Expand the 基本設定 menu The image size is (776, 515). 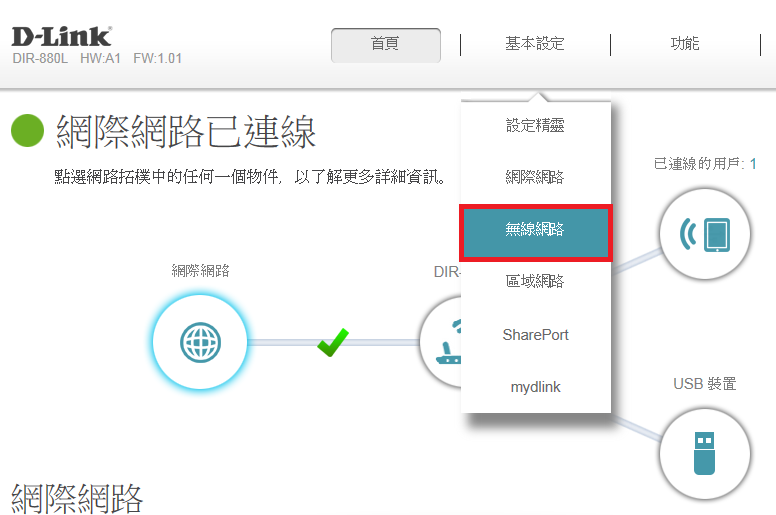(534, 44)
